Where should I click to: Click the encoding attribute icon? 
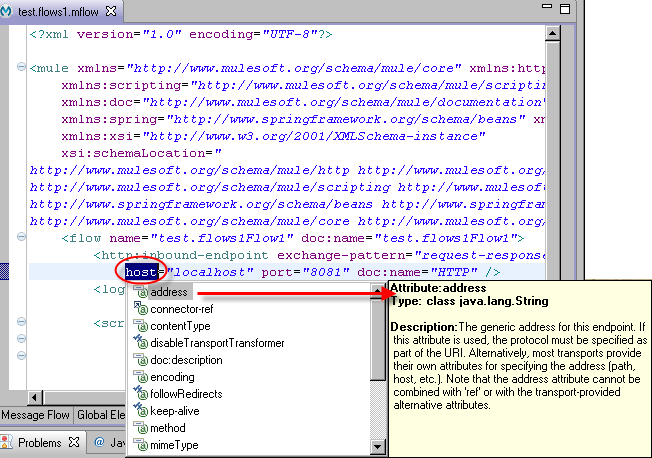point(141,377)
